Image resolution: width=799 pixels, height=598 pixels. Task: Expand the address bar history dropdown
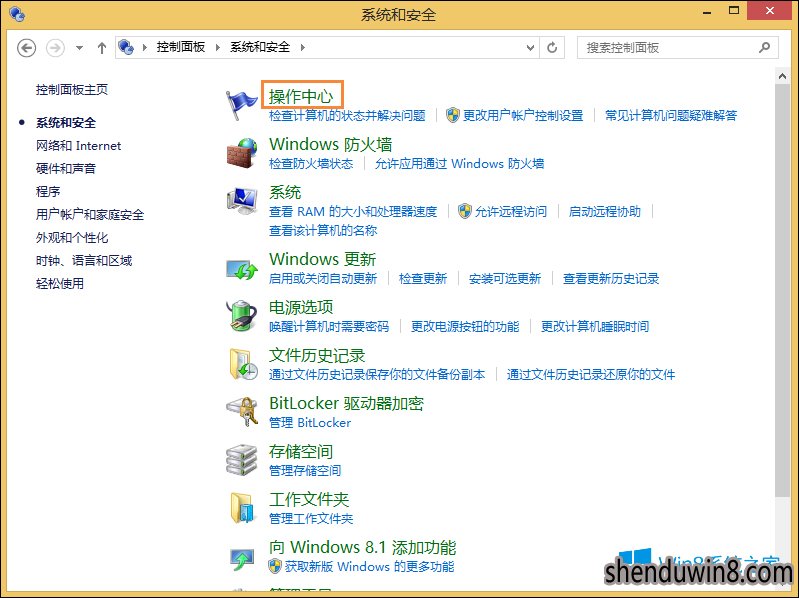coord(530,47)
